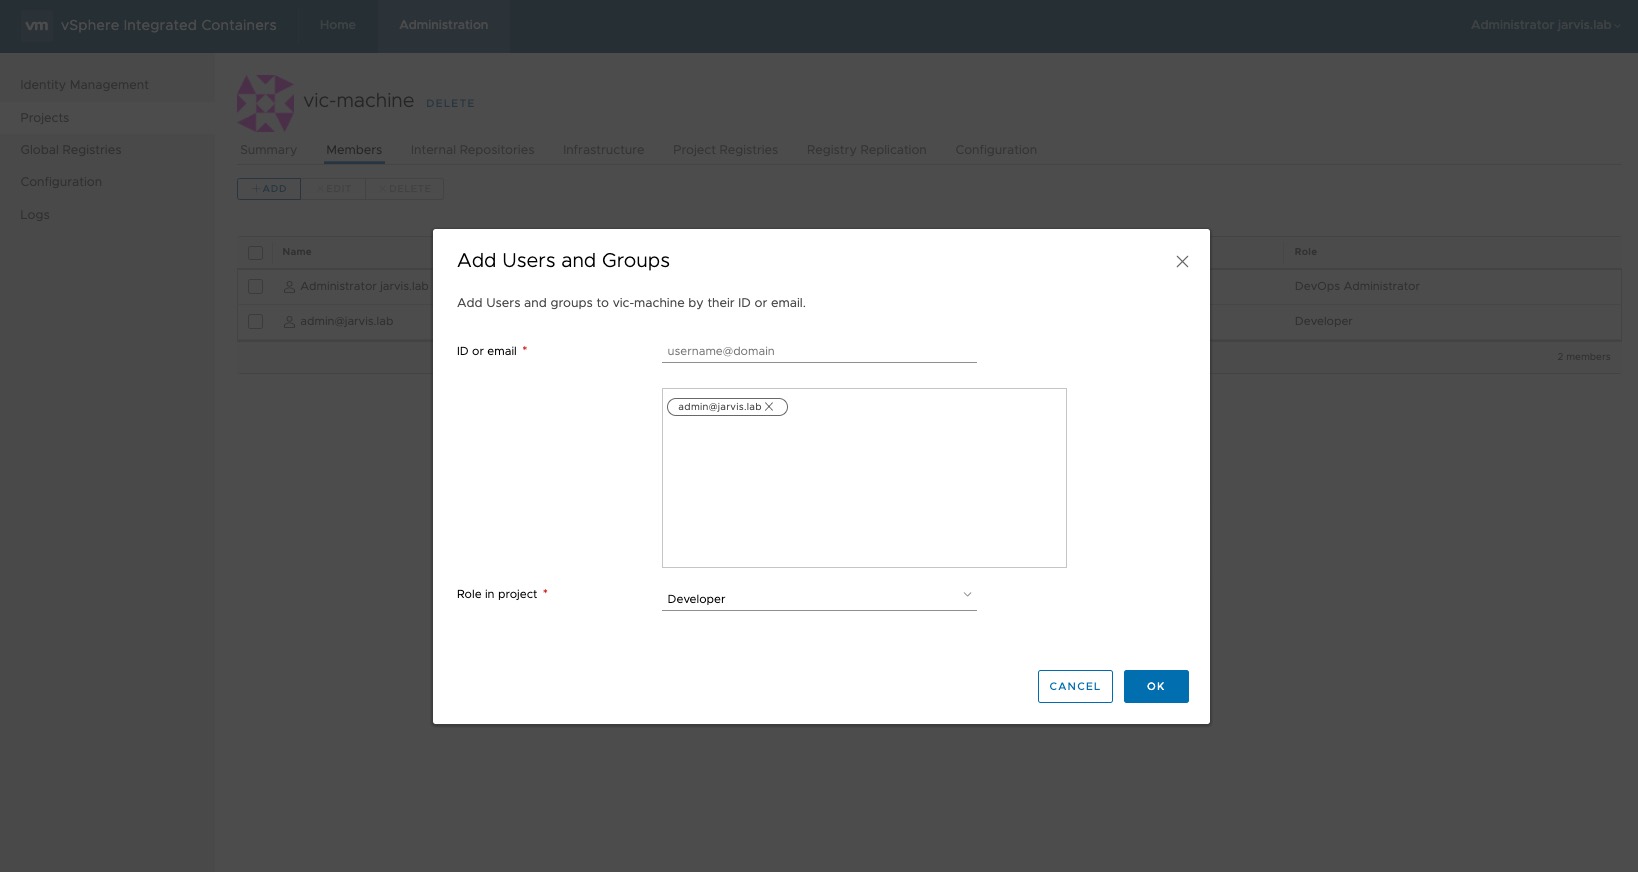
Task: Switch to project Configuration tab
Action: click(x=996, y=150)
